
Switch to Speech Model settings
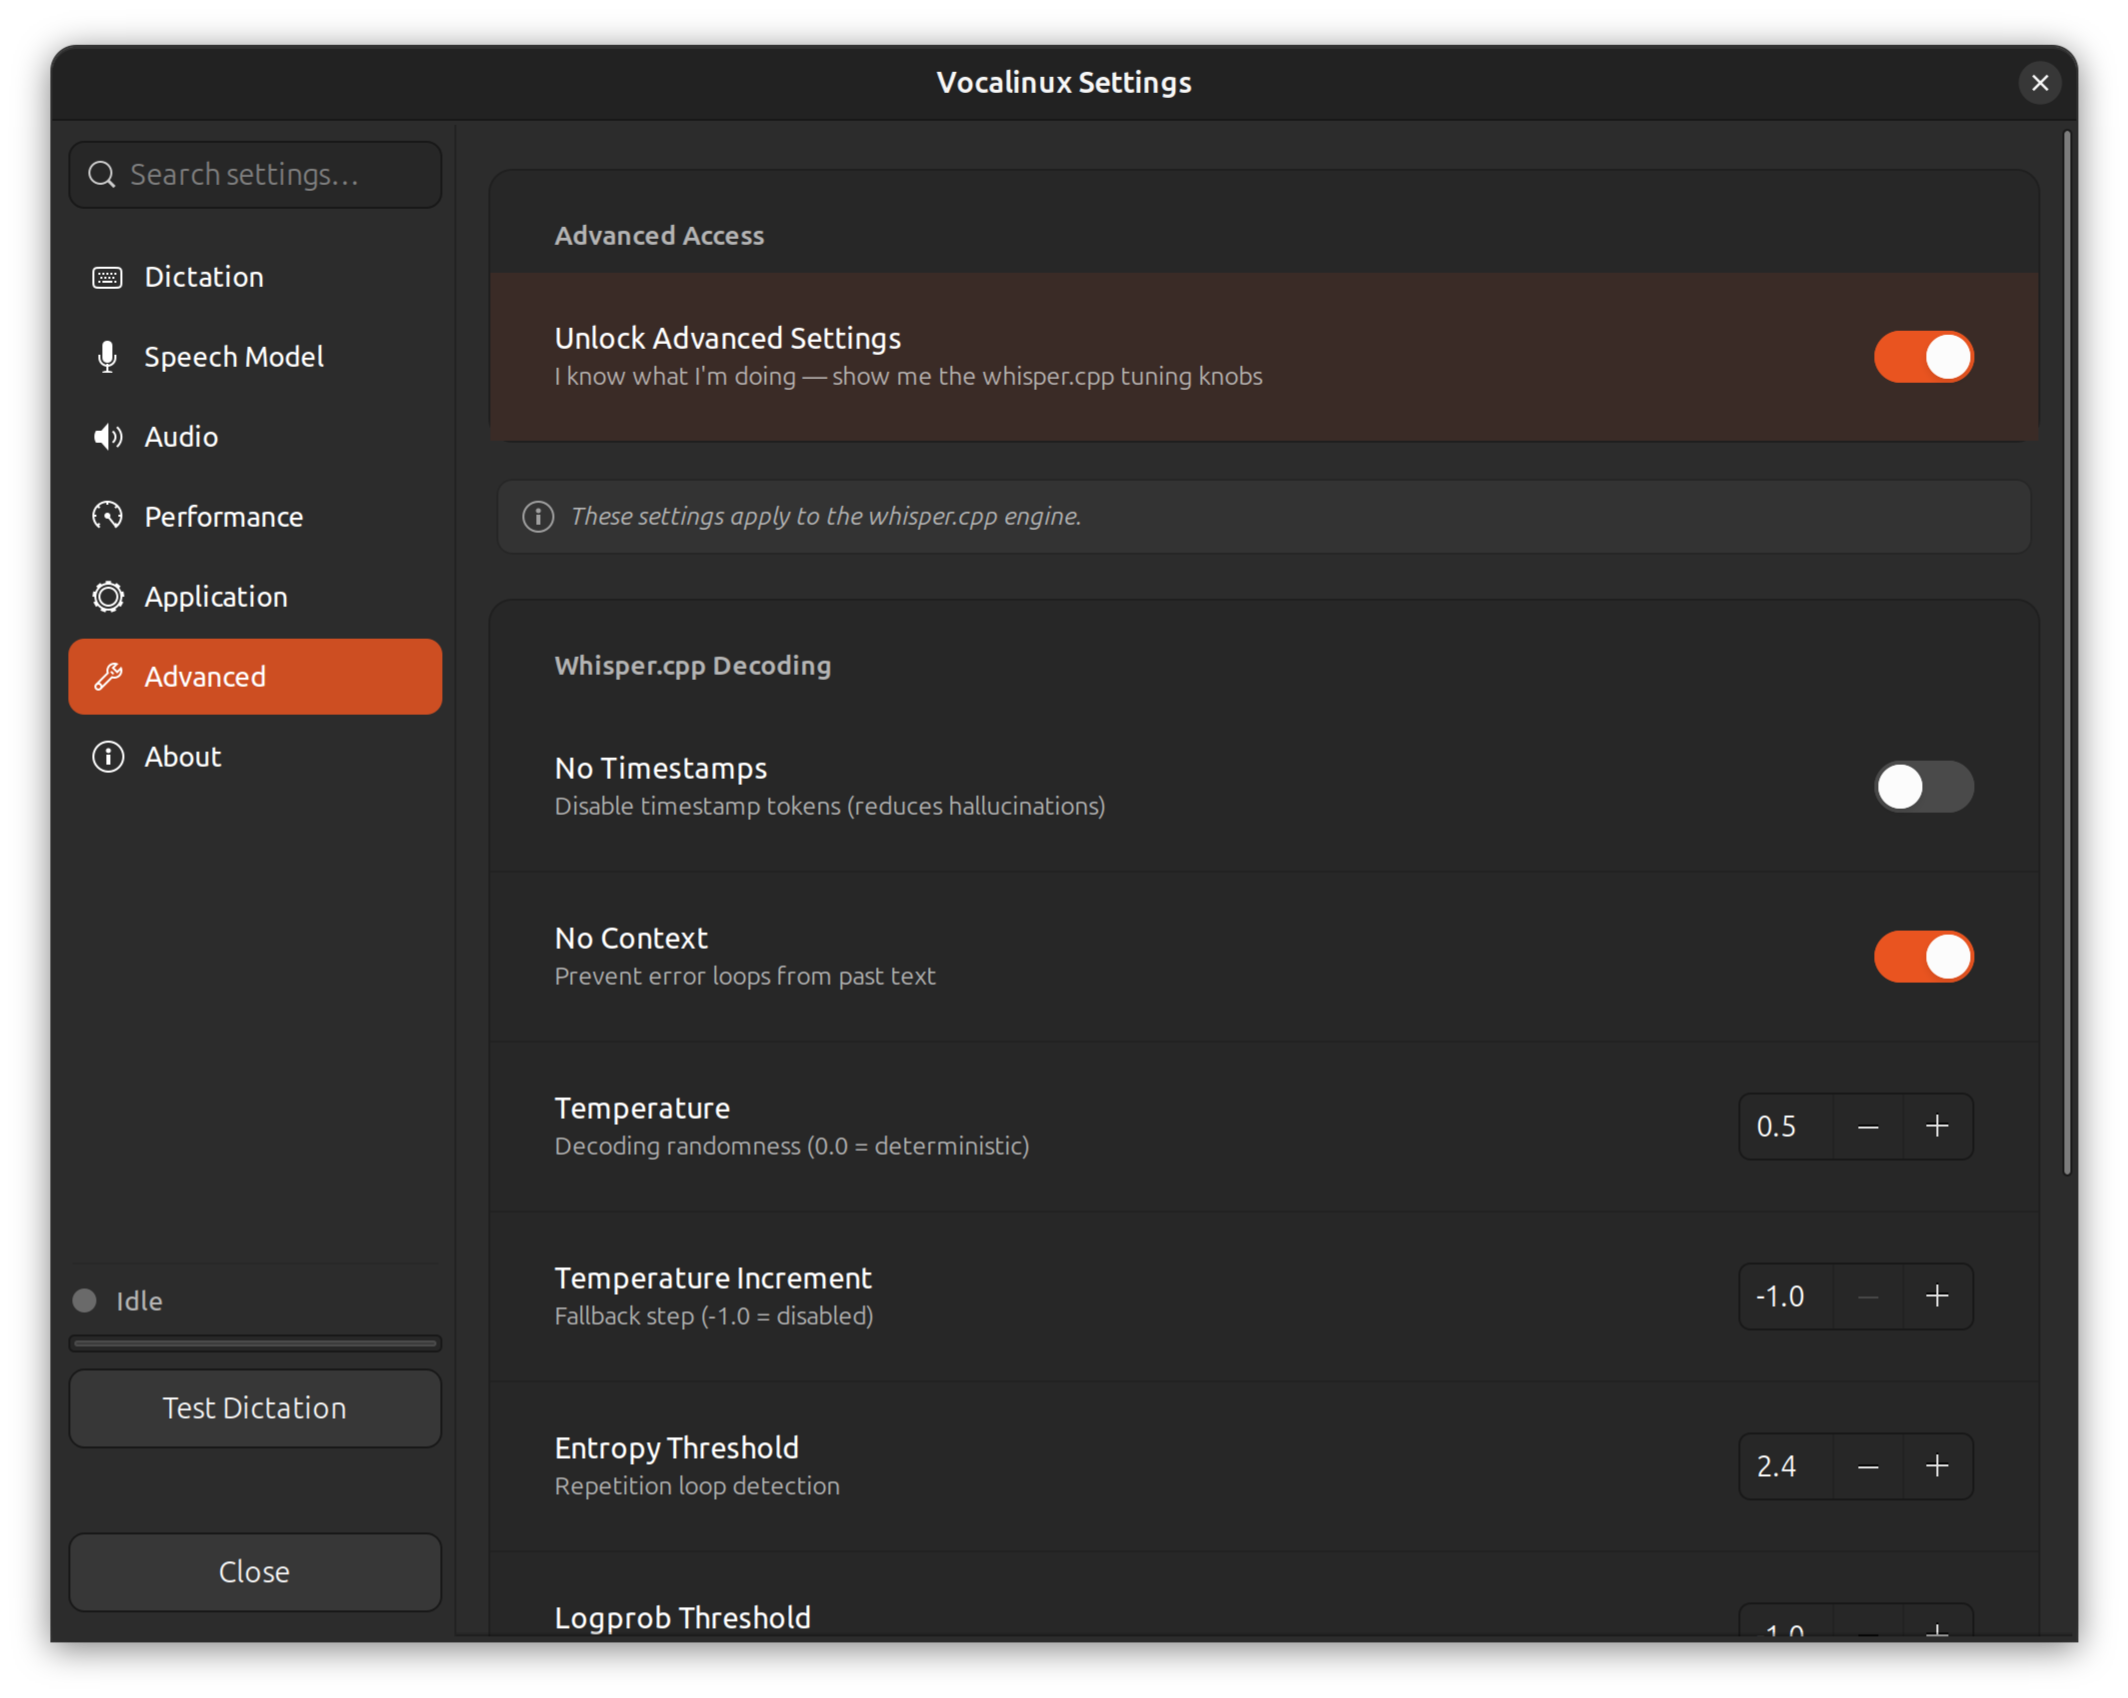255,357
